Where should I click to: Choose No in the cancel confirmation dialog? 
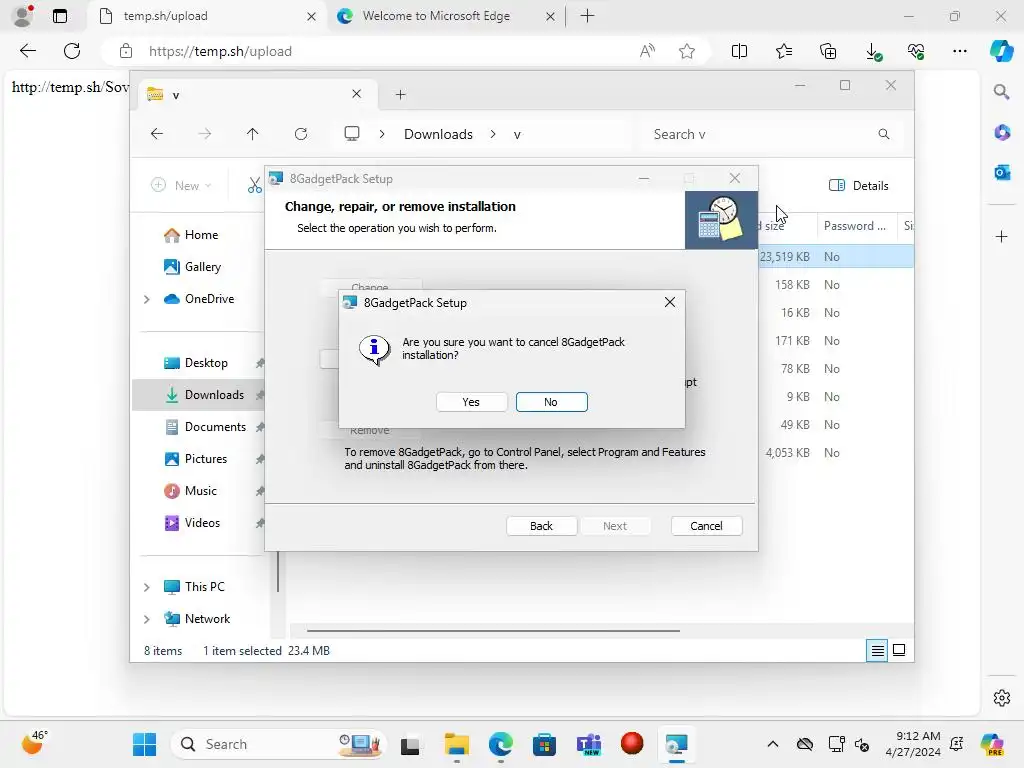point(551,402)
